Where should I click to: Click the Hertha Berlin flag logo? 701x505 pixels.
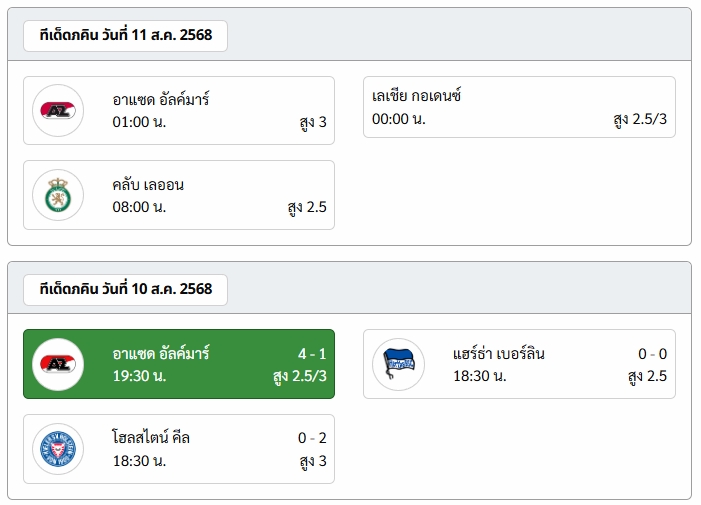tap(398, 364)
